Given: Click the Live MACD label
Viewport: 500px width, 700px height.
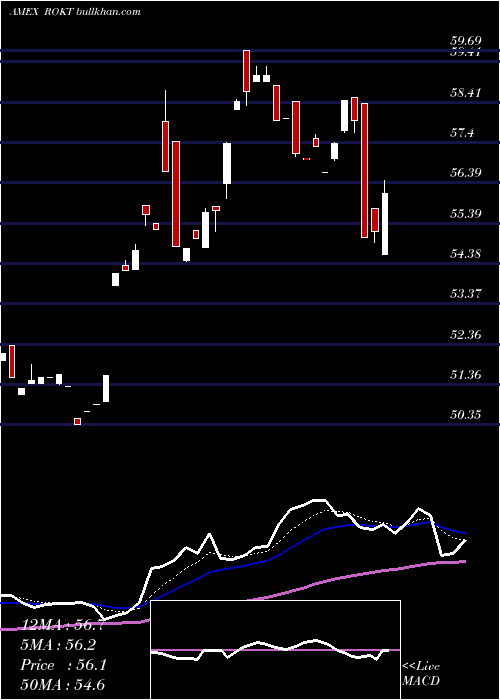Looking at the screenshot, I should tap(421, 674).
